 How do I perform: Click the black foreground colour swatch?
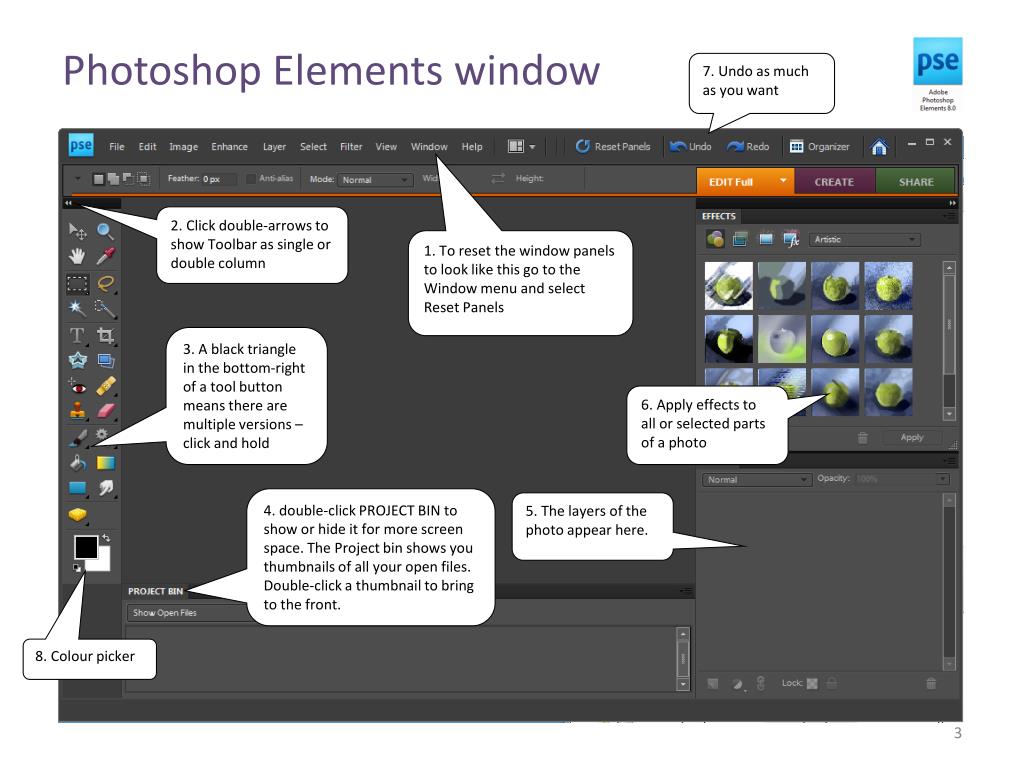[86, 547]
